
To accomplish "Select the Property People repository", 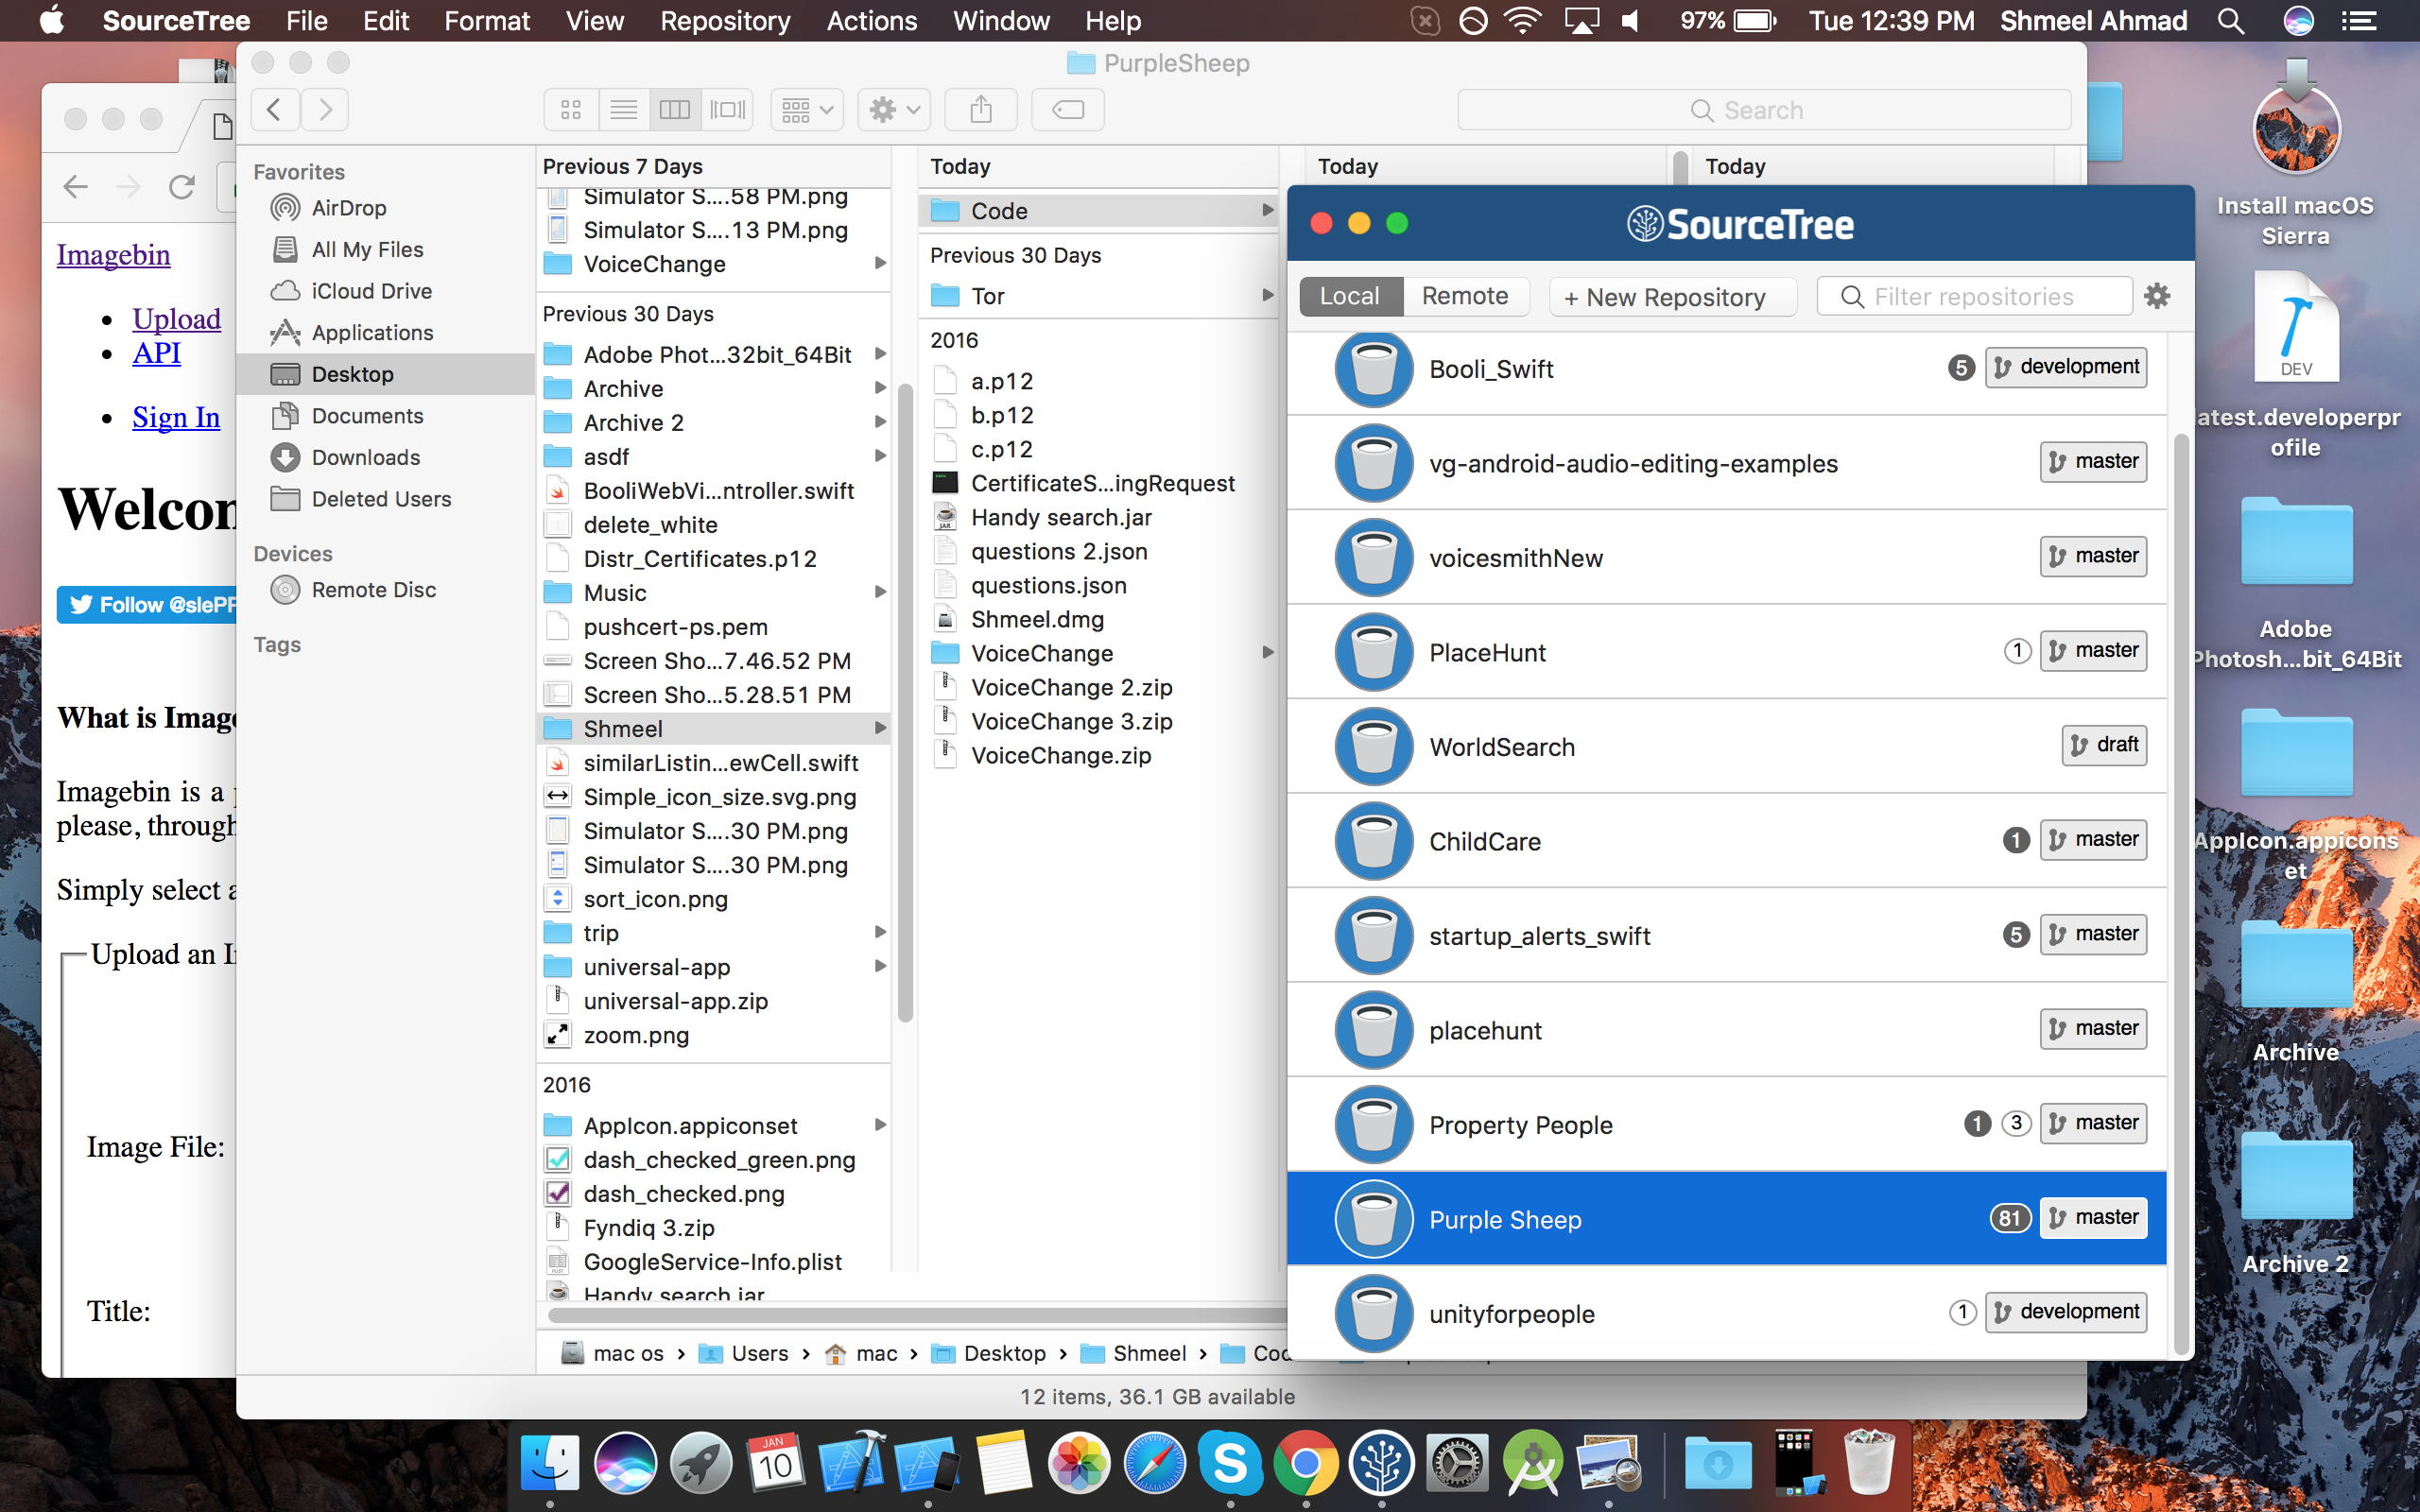I will (1726, 1124).
